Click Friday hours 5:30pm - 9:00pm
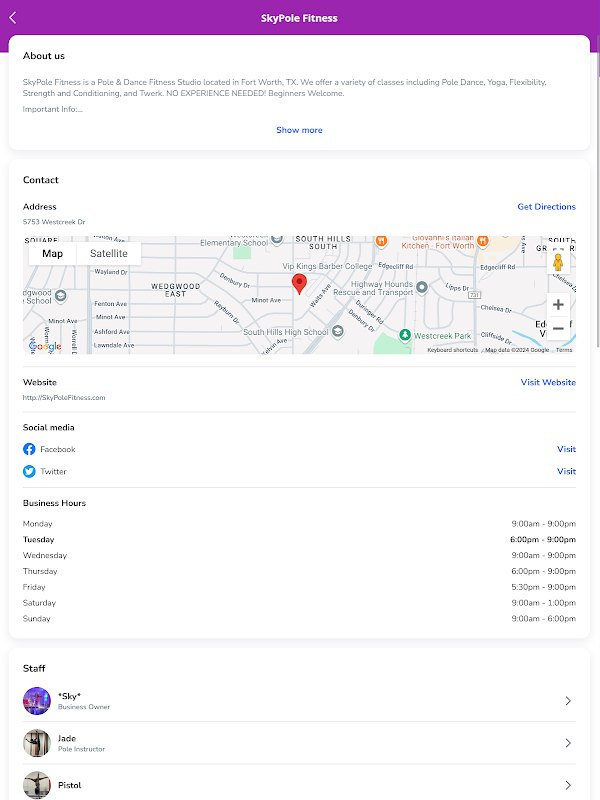The width and height of the screenshot is (600, 800). (543, 587)
